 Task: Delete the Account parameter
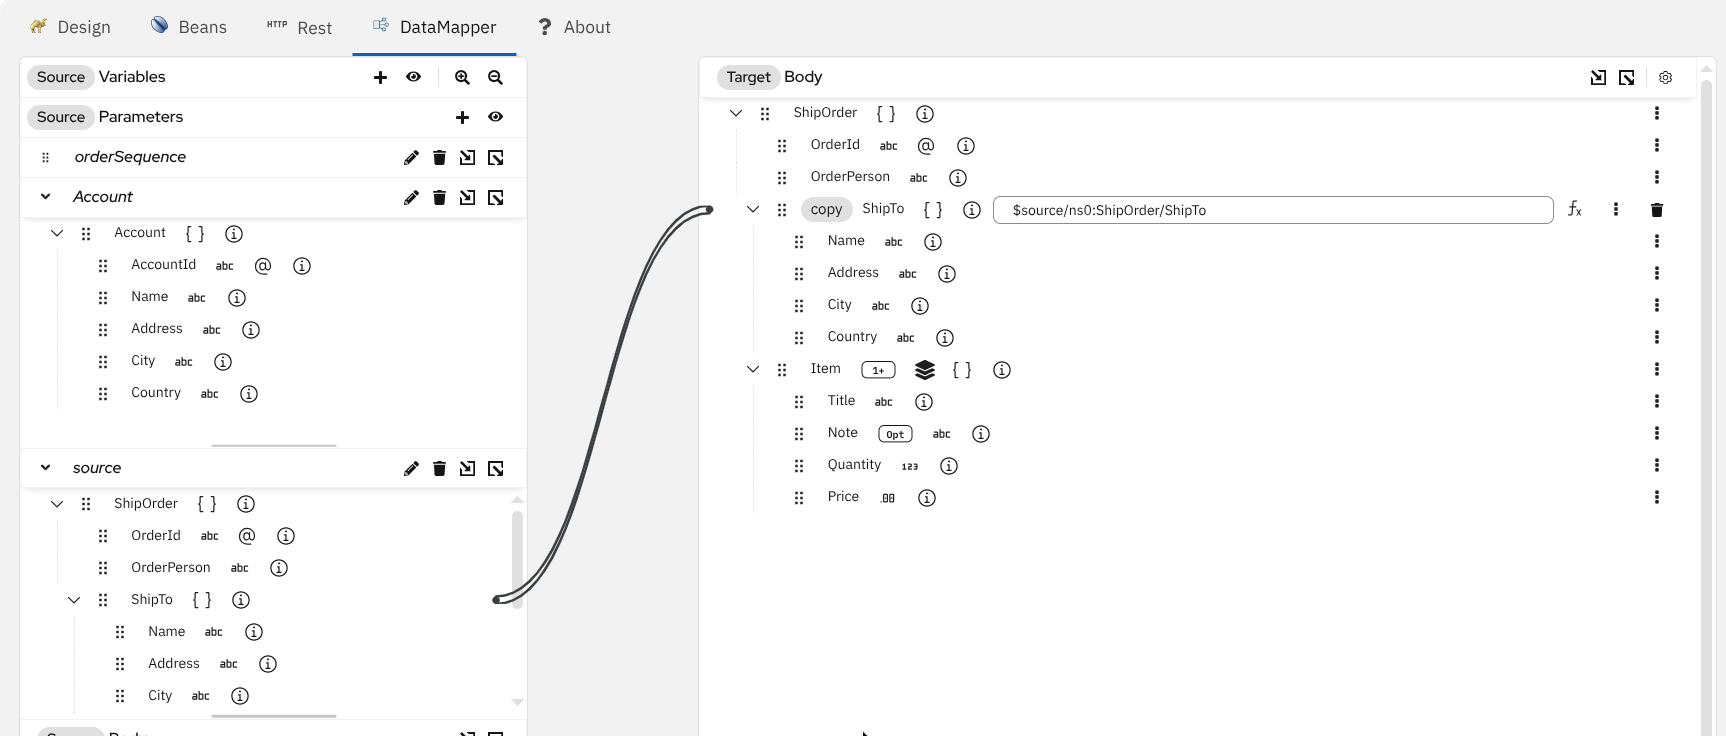(x=439, y=197)
